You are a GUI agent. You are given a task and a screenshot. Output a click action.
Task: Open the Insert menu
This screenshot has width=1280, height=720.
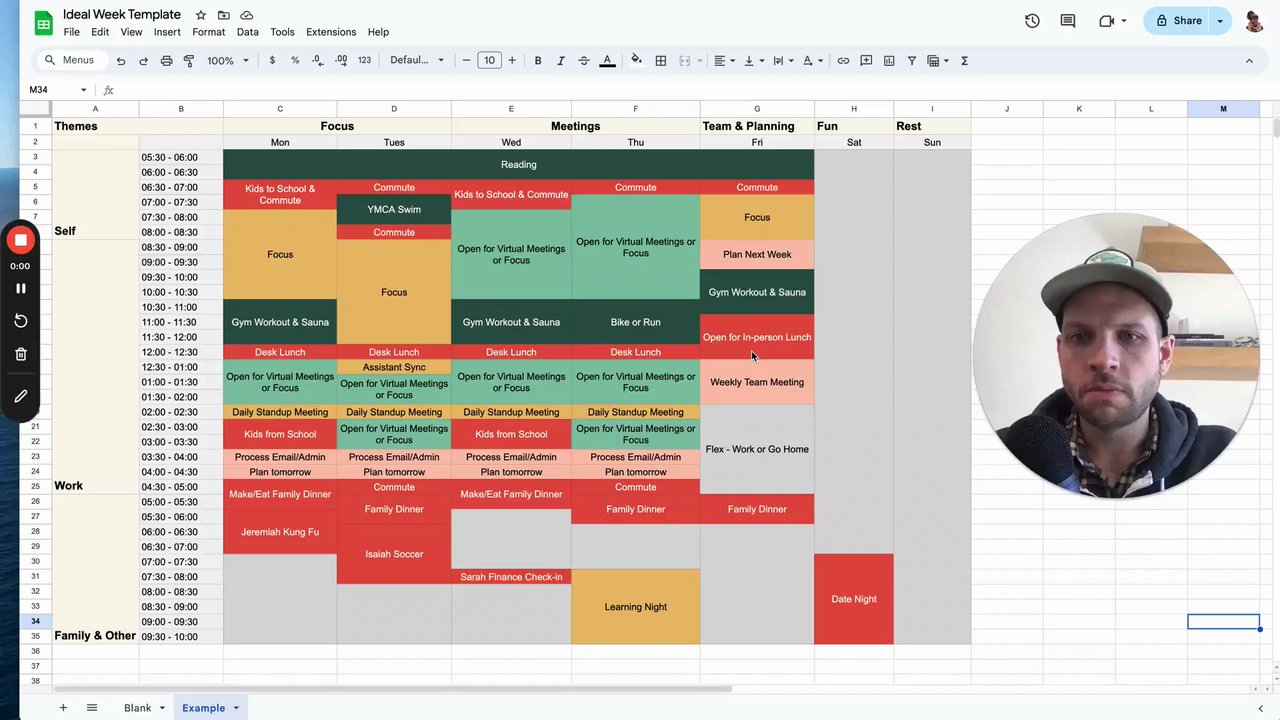[x=167, y=32]
